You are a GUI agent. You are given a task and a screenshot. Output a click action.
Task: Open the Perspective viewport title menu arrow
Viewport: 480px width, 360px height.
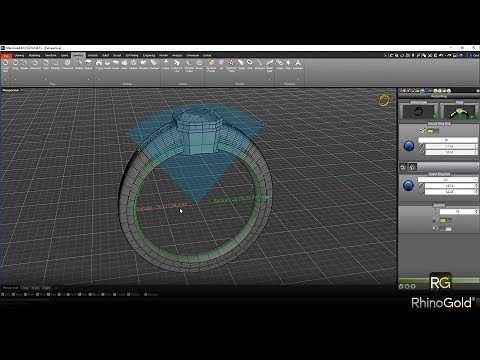[22, 90]
